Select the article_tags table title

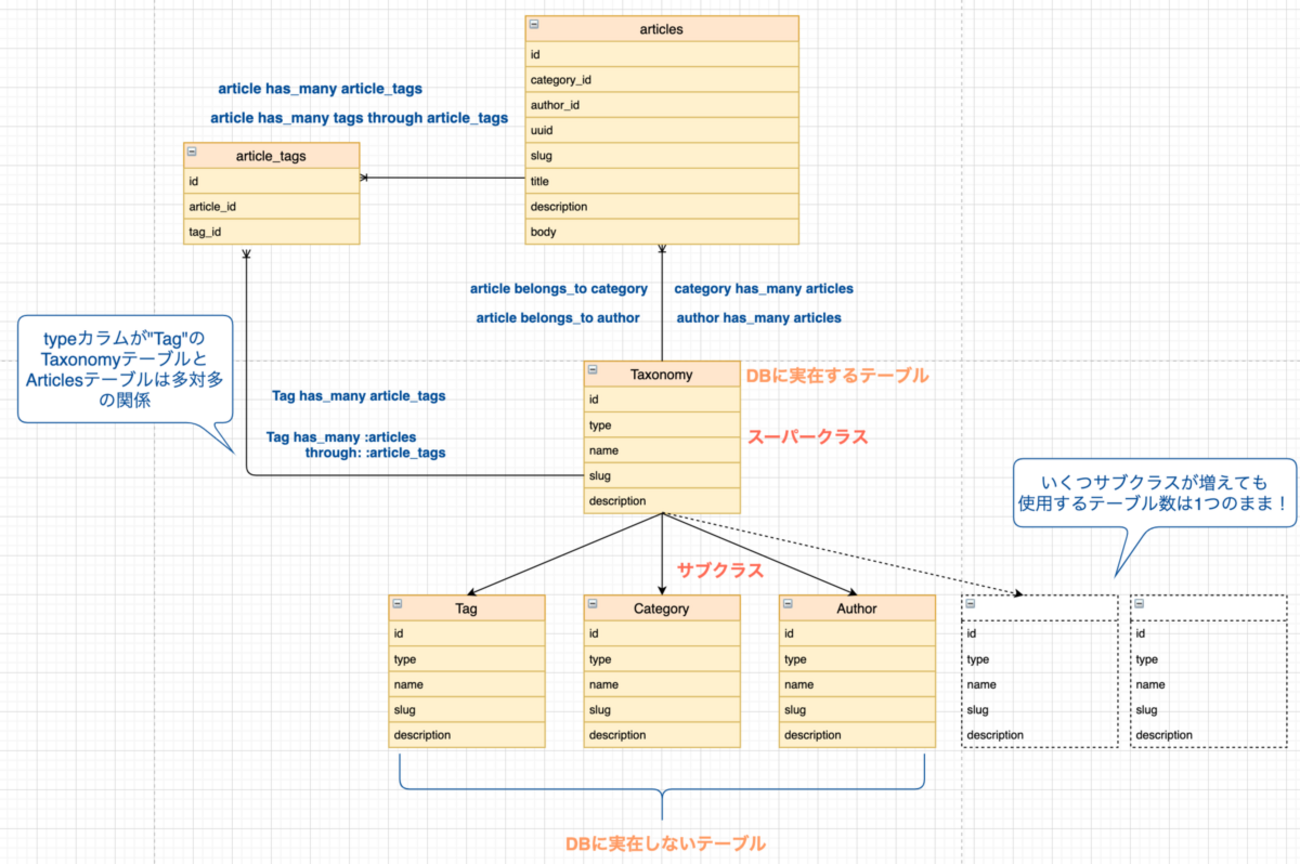[271, 156]
